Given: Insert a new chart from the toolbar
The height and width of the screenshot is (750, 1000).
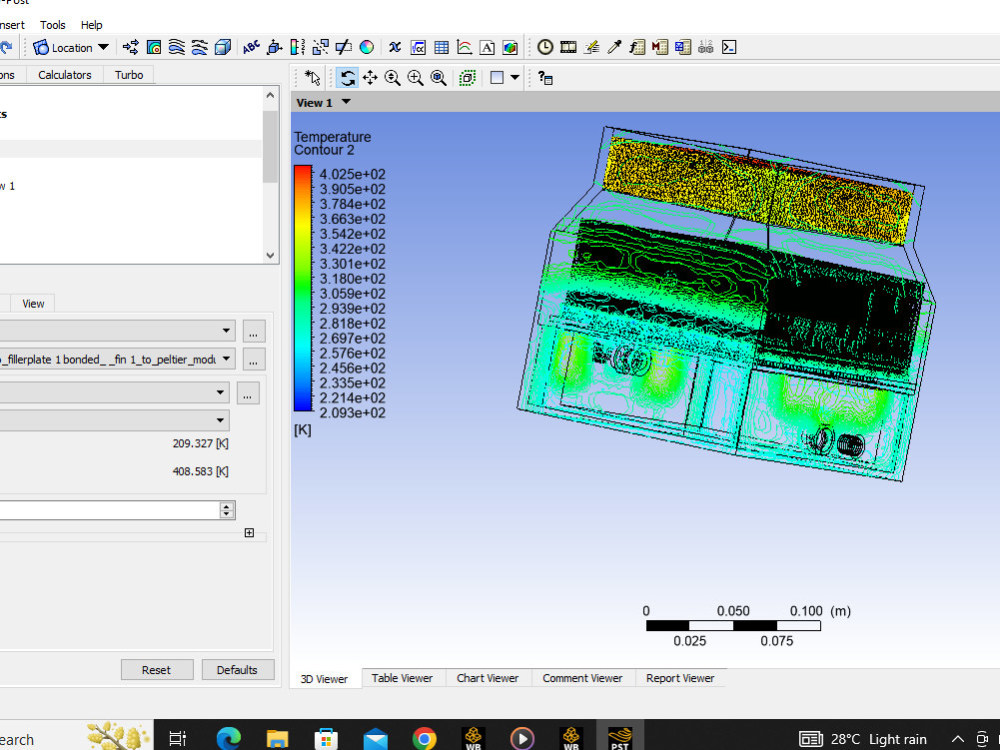Looking at the screenshot, I should click(464, 46).
